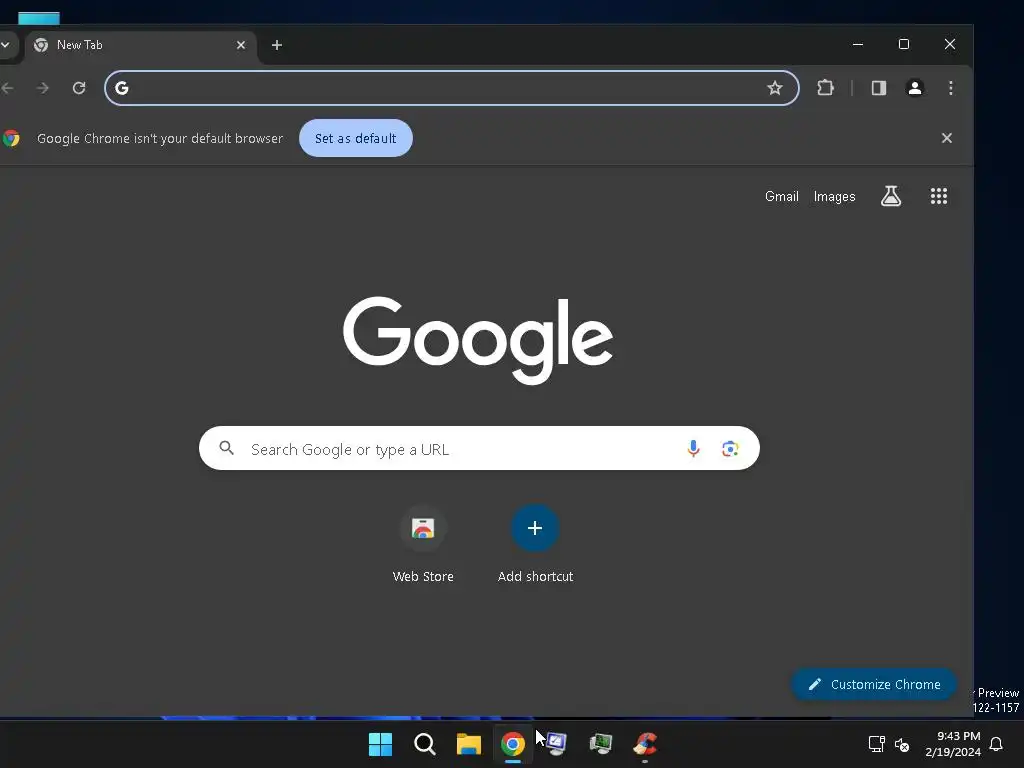
Task: Open the Gmail link
Action: click(x=782, y=196)
